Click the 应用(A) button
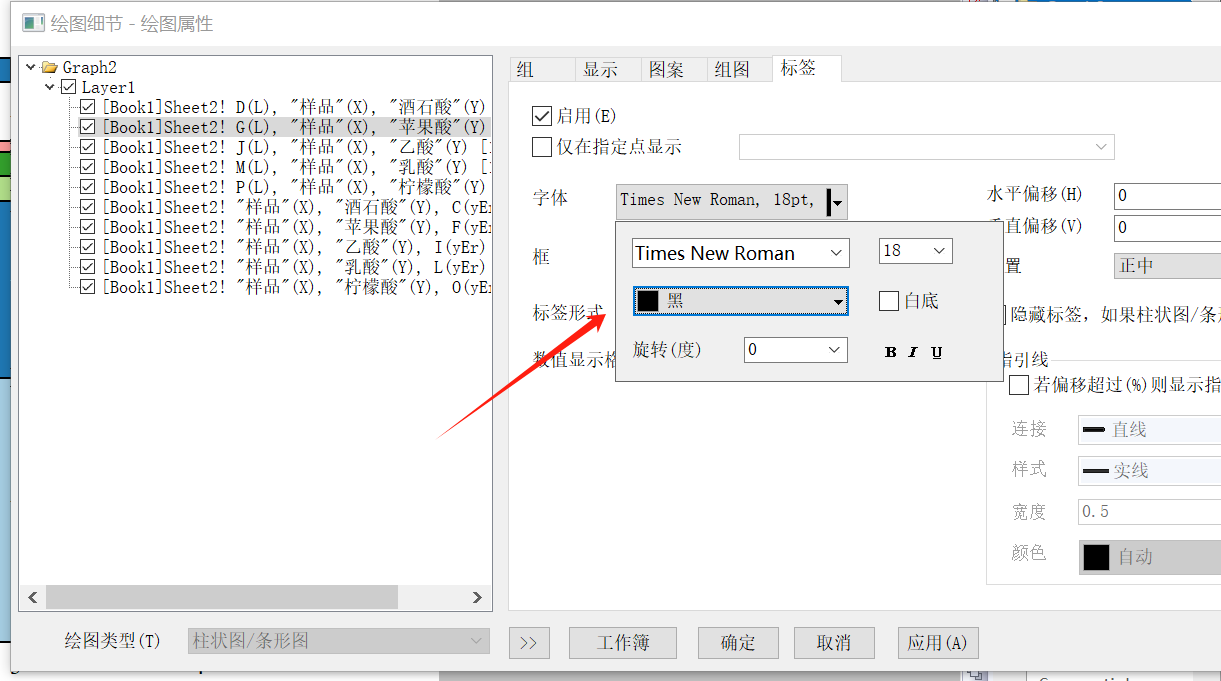The height and width of the screenshot is (681, 1221). (937, 643)
